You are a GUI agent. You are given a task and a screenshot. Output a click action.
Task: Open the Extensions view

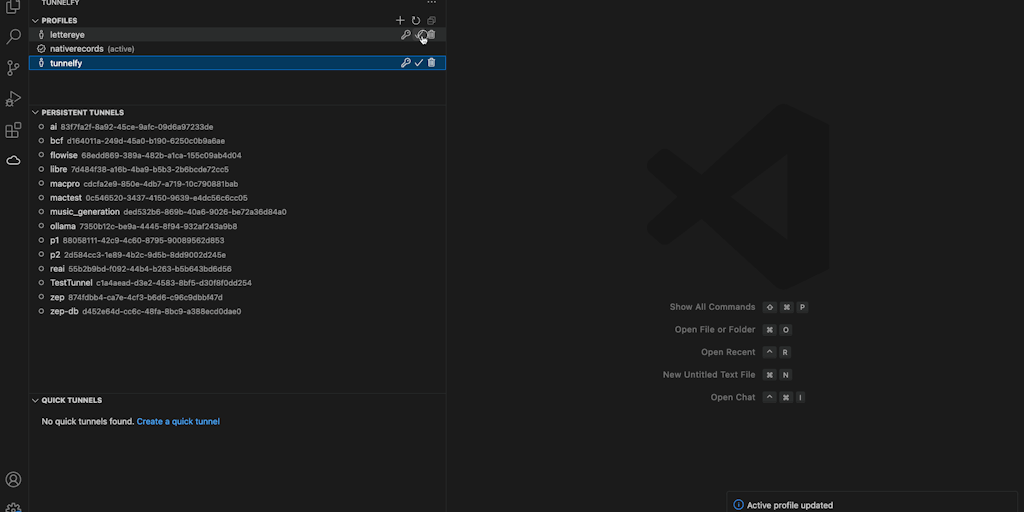point(13,130)
